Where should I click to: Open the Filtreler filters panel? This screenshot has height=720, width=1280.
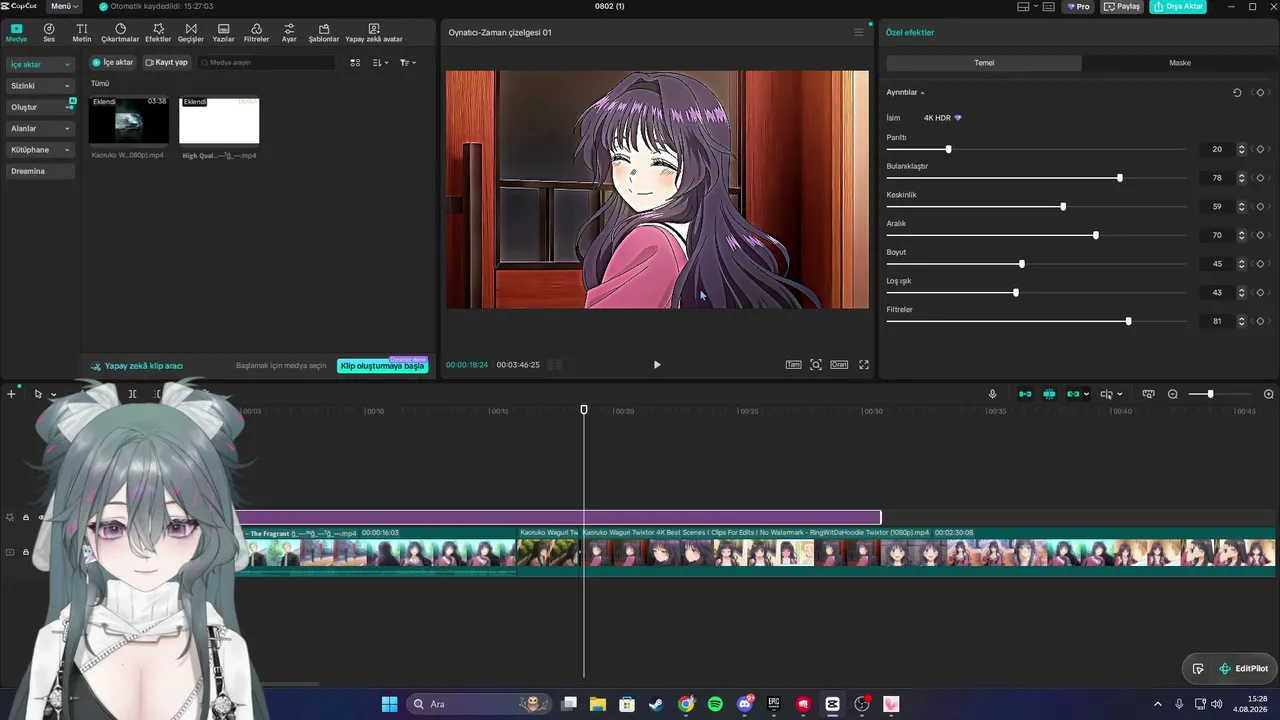[x=256, y=33]
